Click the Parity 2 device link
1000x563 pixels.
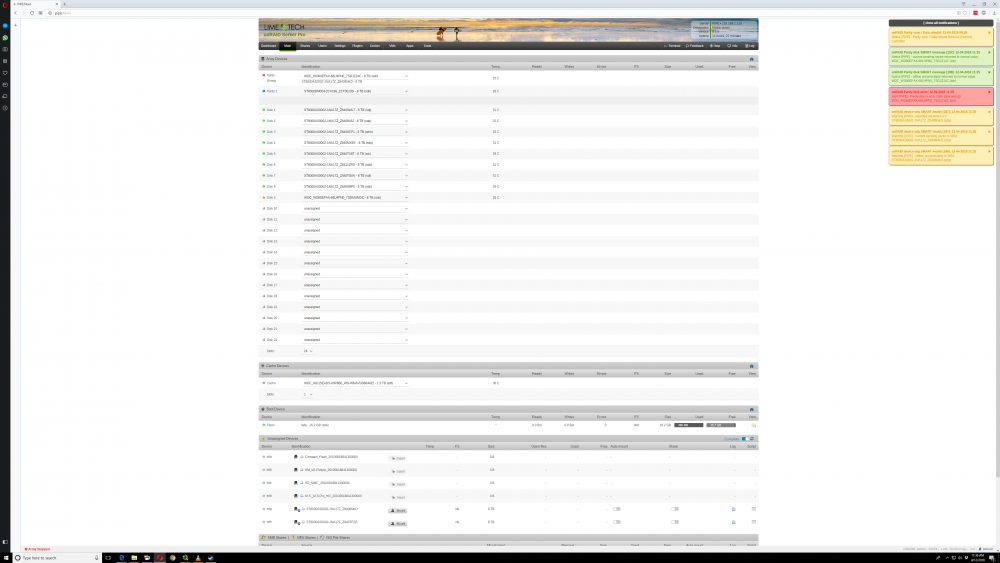[x=272, y=91]
